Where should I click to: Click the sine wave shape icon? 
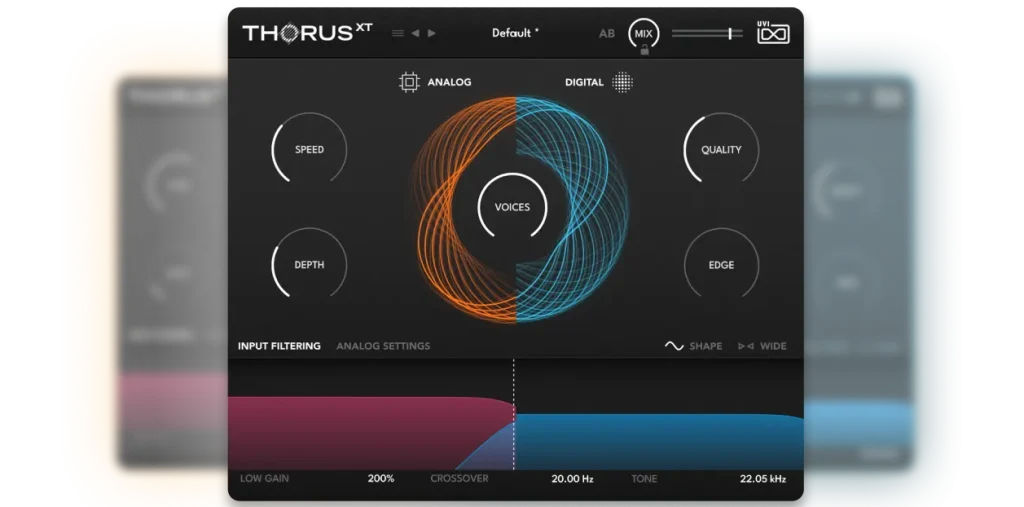[674, 346]
